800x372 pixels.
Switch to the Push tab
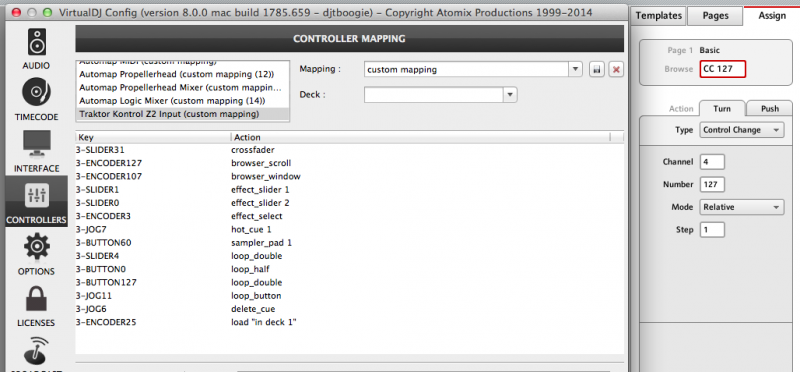(769, 108)
